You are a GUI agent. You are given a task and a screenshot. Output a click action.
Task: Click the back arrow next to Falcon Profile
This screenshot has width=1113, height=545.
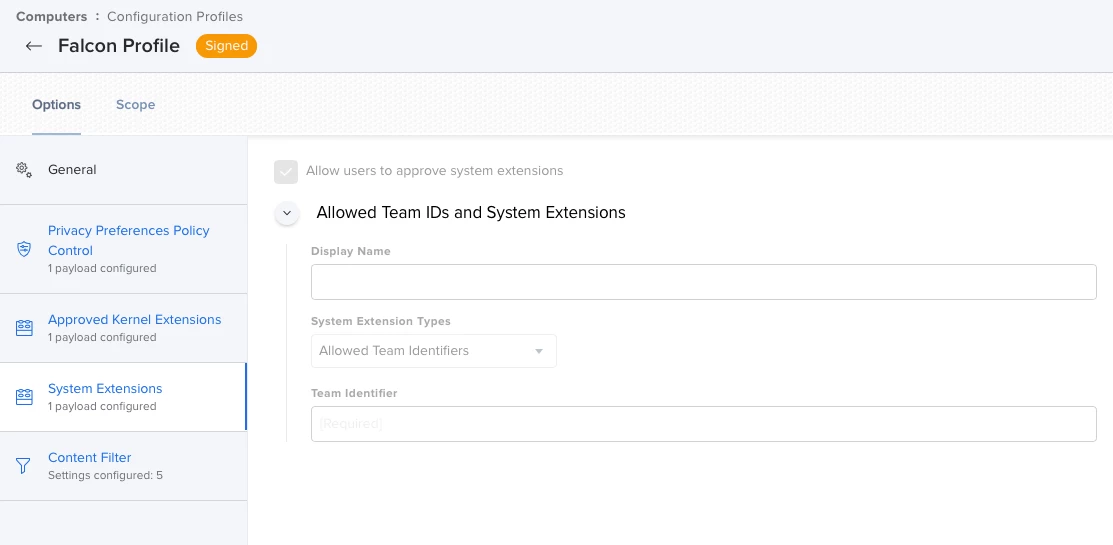[x=33, y=46]
